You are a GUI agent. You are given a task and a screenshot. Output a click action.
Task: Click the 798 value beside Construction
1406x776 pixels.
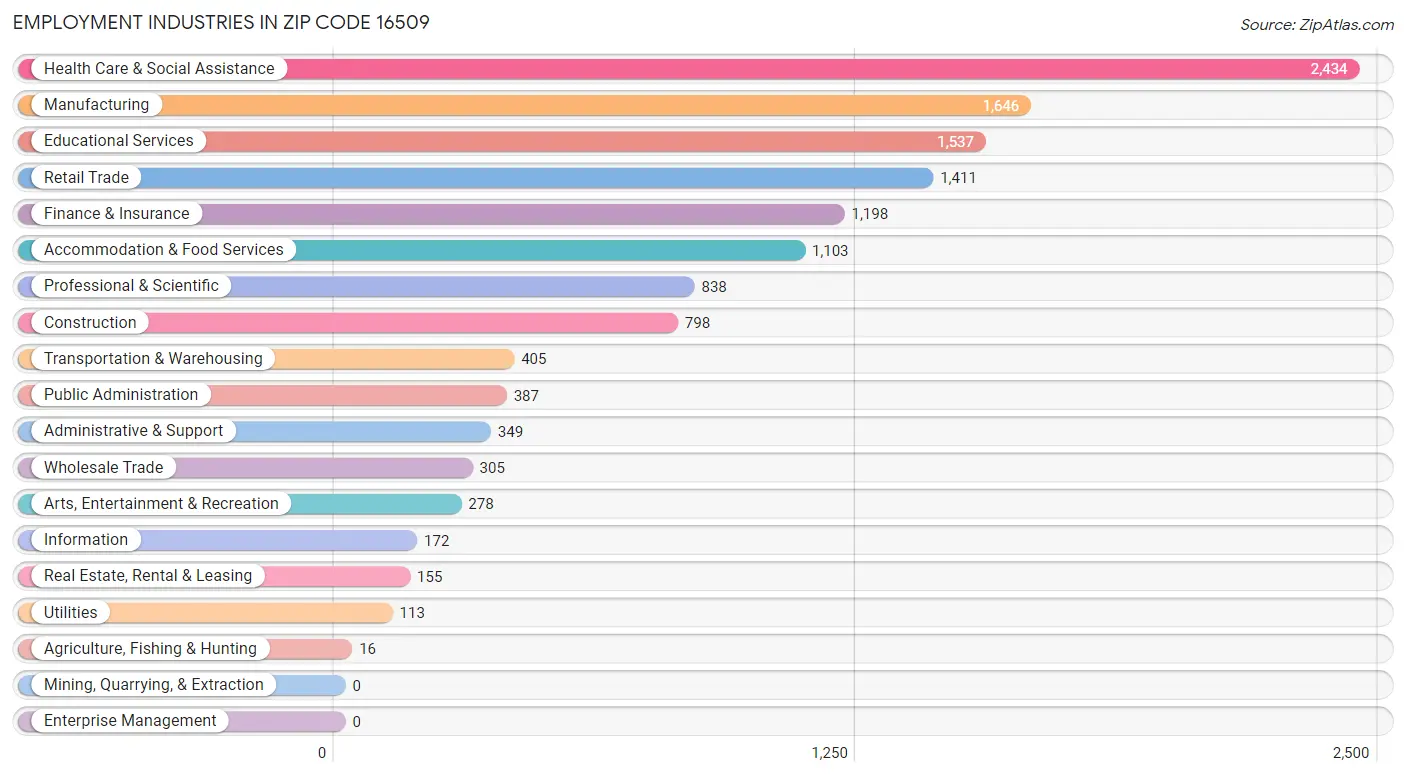click(x=698, y=323)
